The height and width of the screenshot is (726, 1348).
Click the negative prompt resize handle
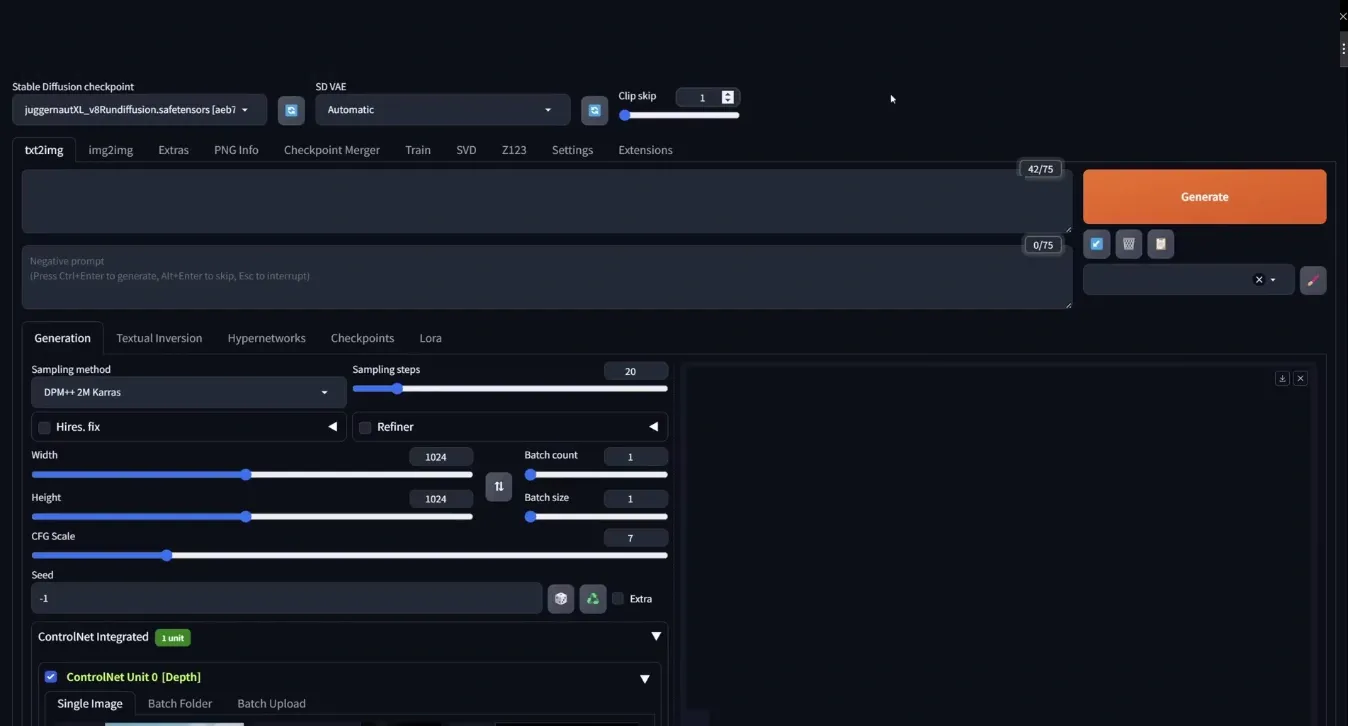[1068, 305]
